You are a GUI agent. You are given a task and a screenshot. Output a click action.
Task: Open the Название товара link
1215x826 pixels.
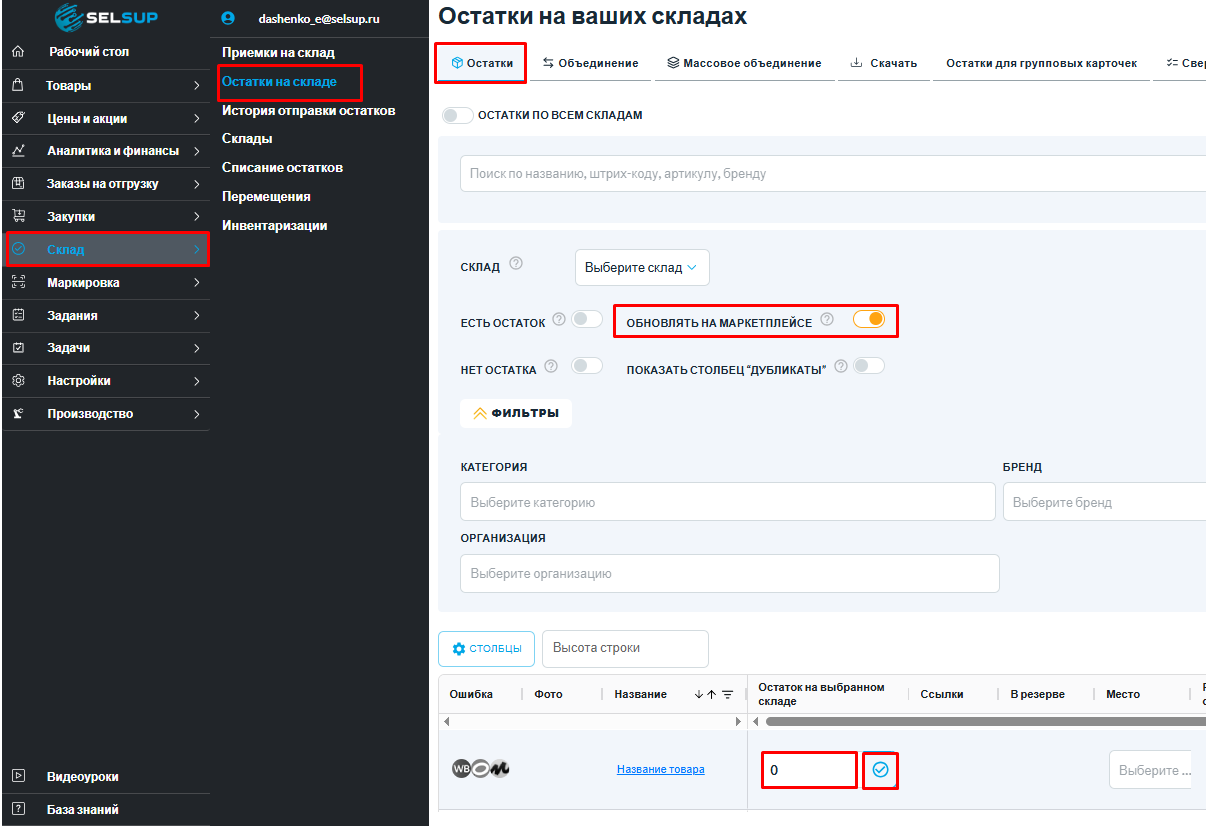(660, 769)
